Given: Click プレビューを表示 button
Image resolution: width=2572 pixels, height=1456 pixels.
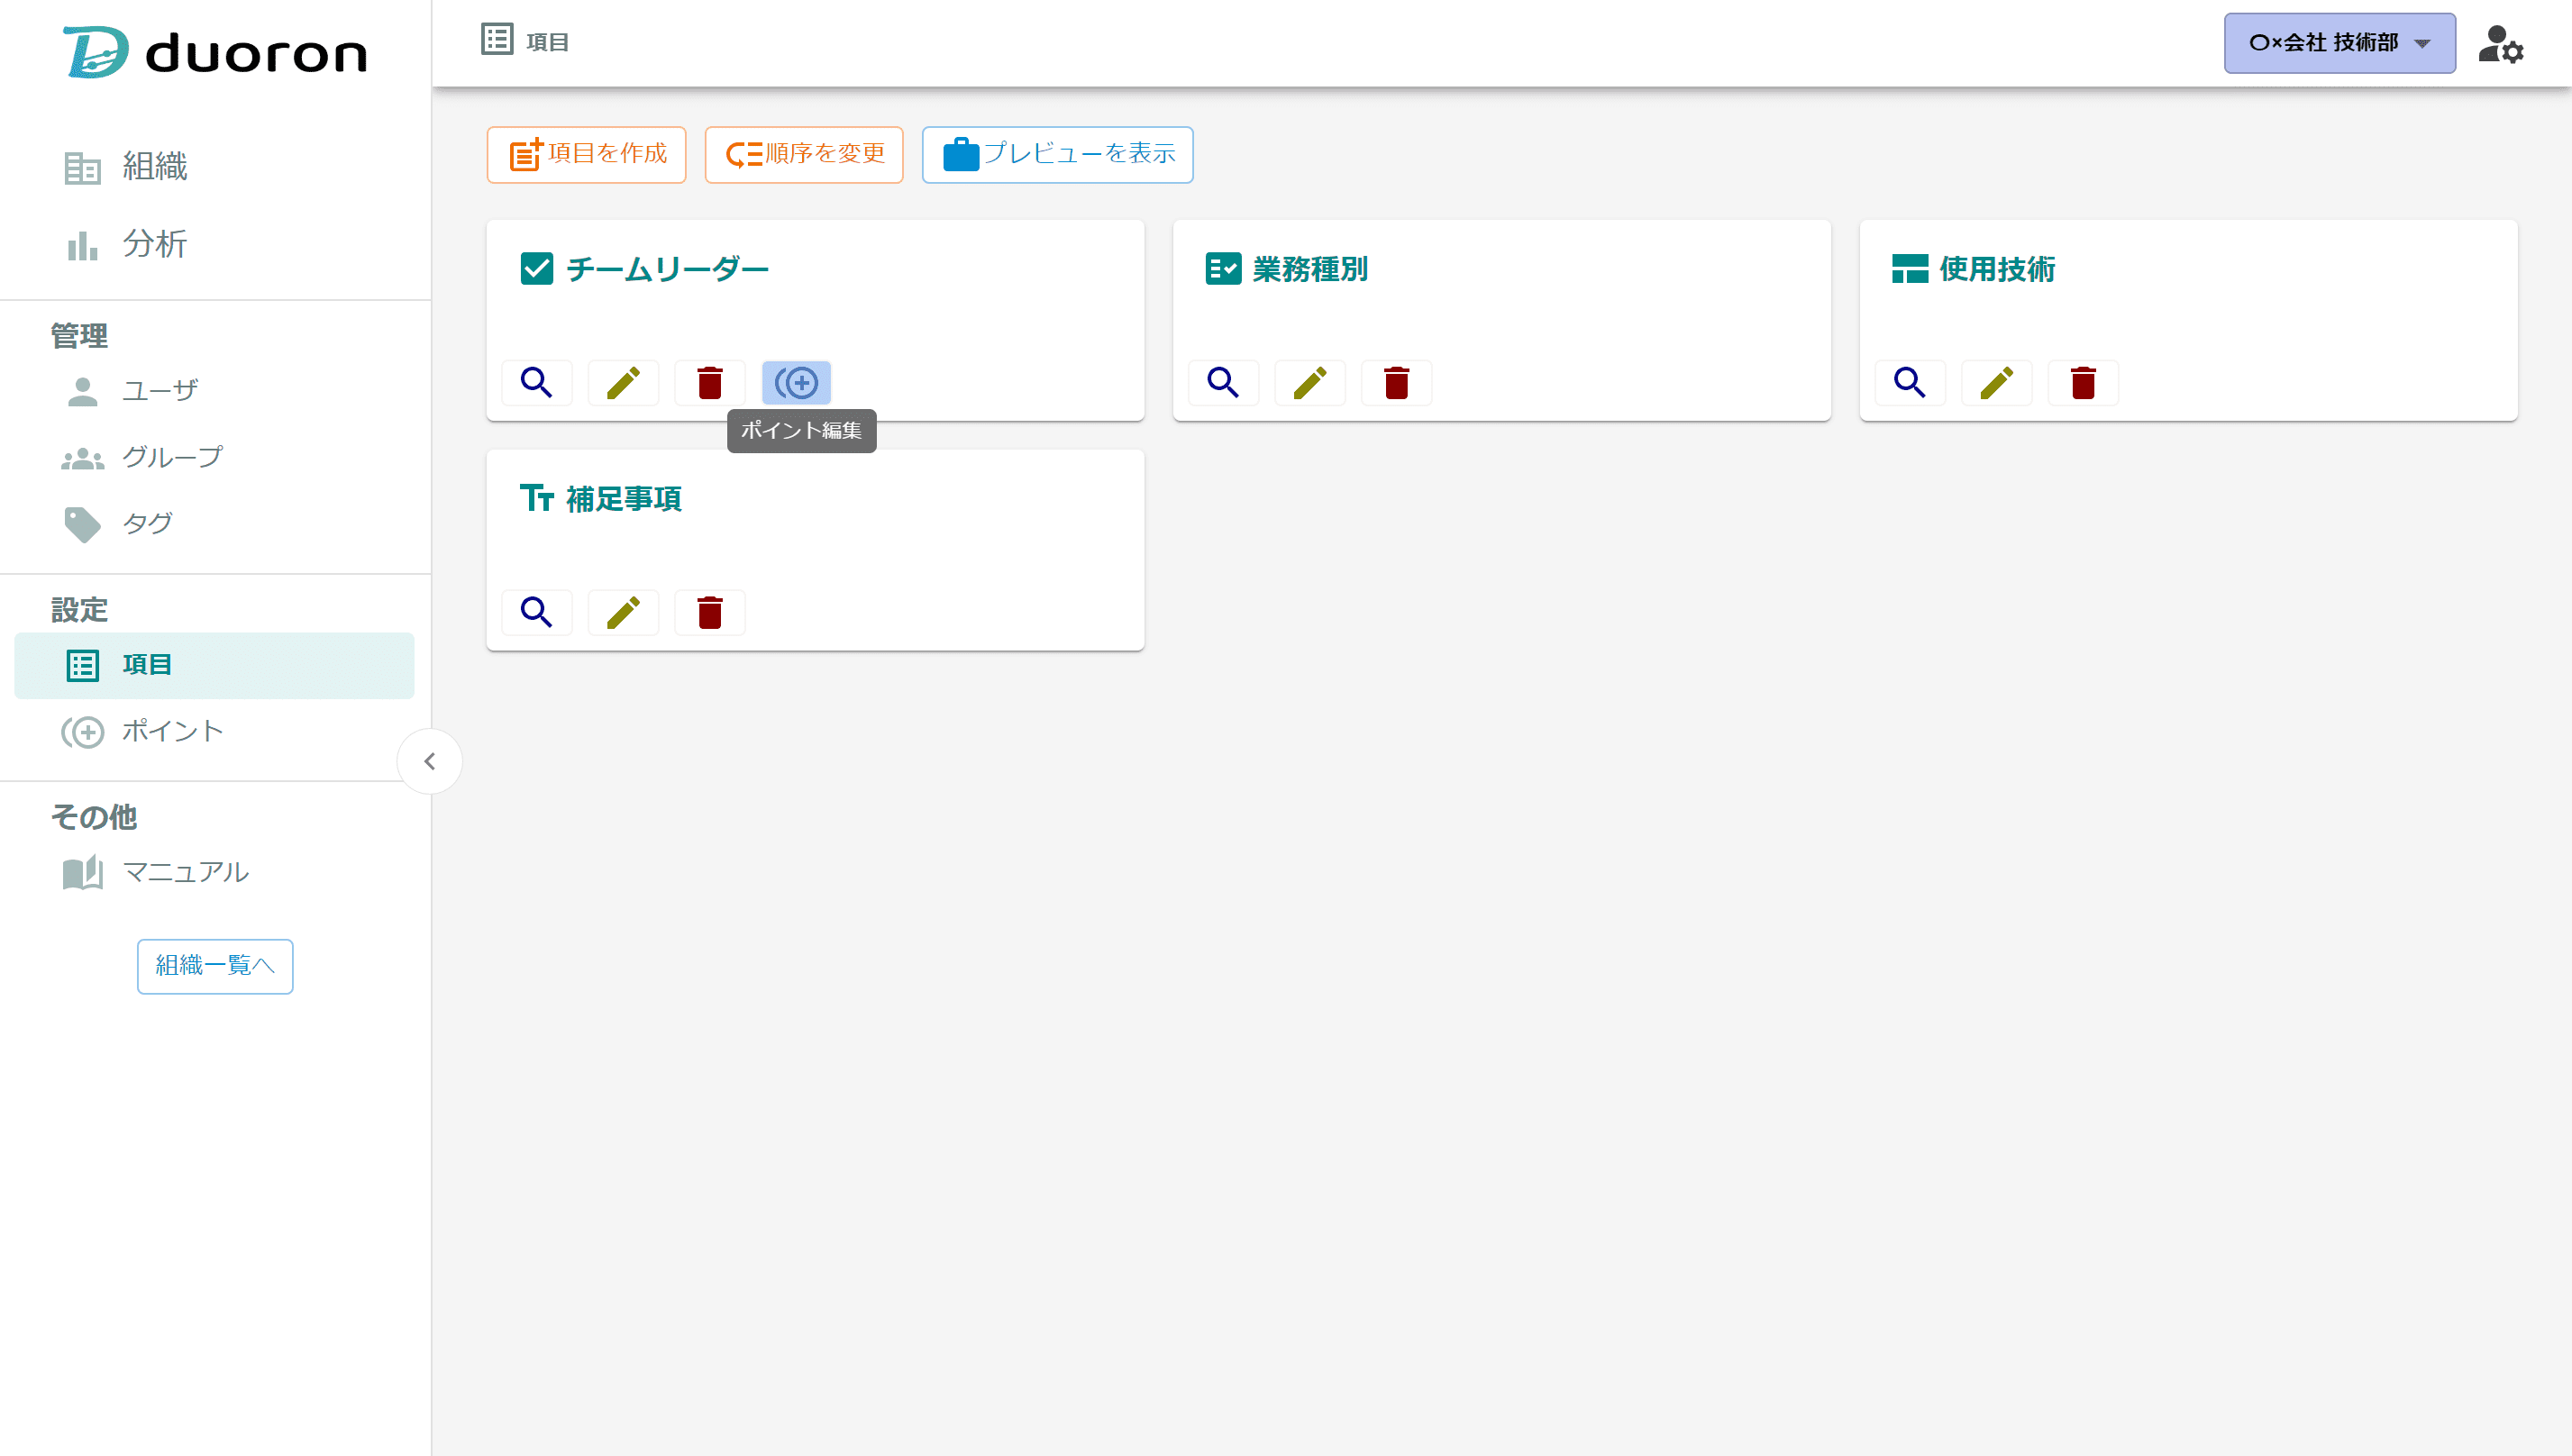Looking at the screenshot, I should (x=1058, y=154).
